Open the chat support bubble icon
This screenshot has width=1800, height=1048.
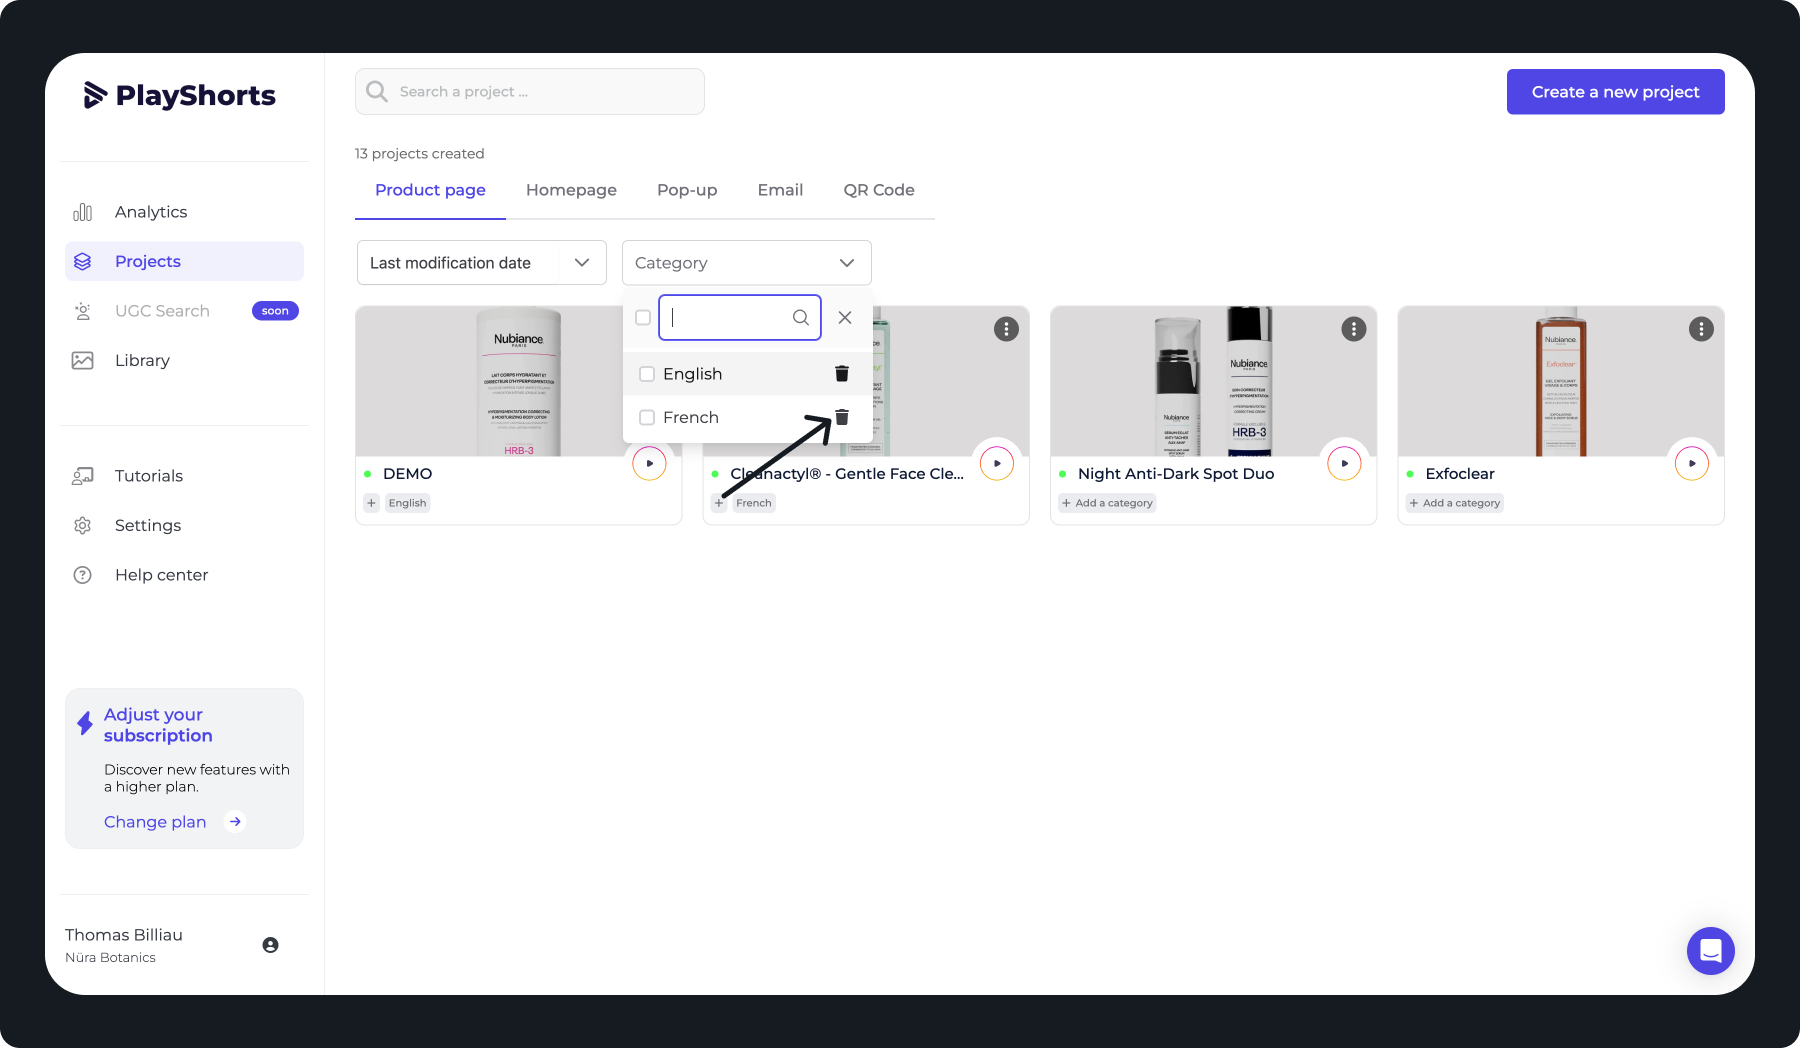[1711, 951]
